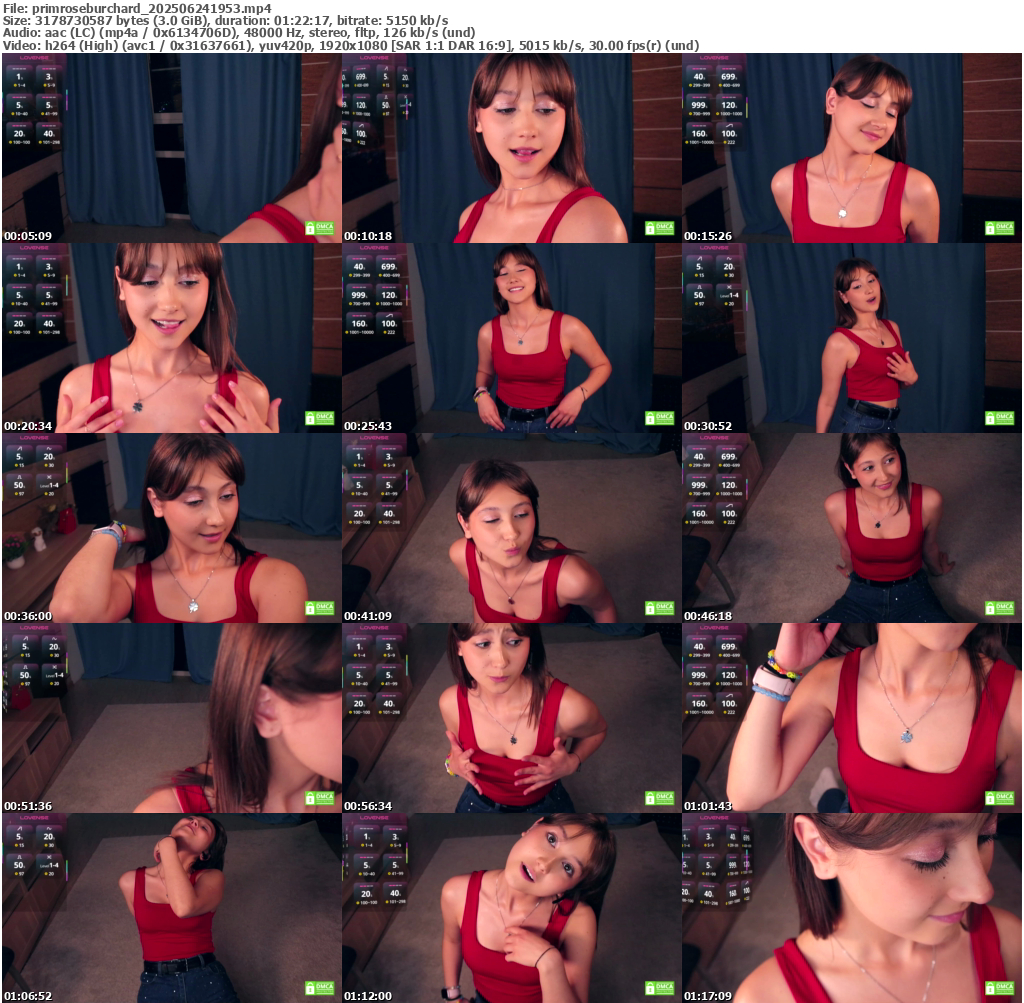
Task: Open the thumbnail frame at 00:41:09
Action: pos(512,528)
